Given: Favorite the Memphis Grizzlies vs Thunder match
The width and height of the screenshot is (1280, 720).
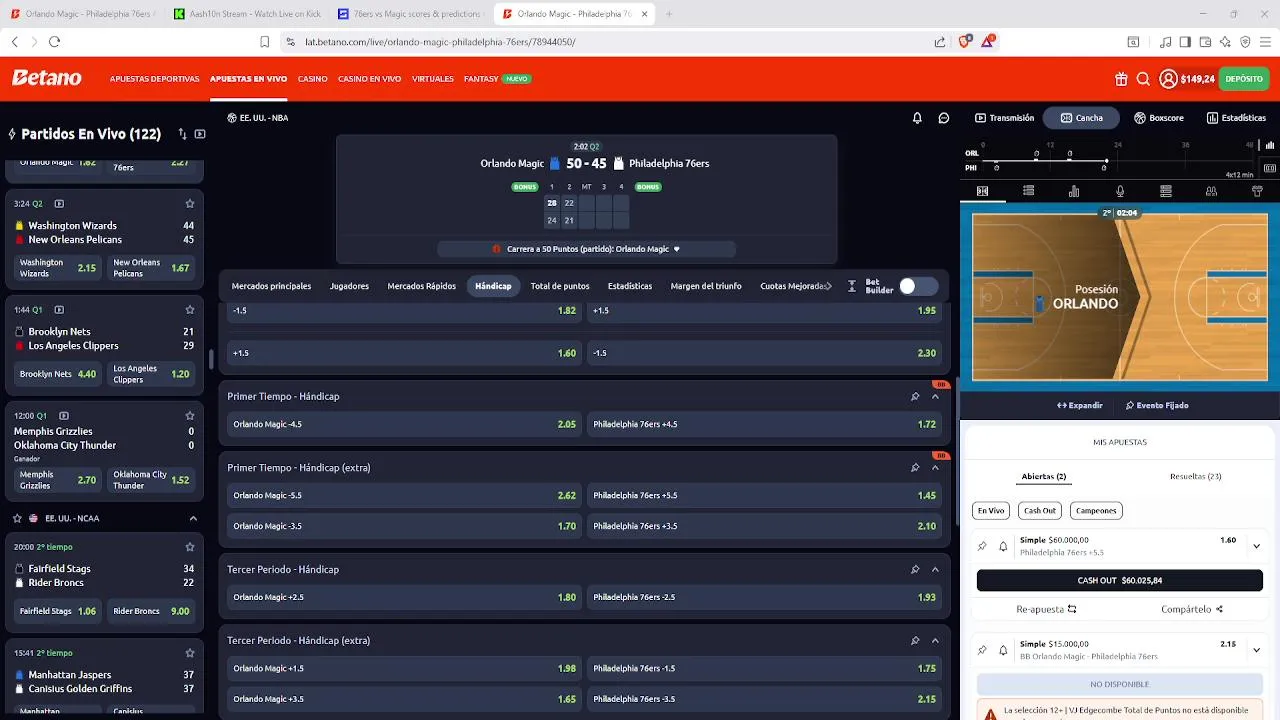Looking at the screenshot, I should pyautogui.click(x=189, y=416).
